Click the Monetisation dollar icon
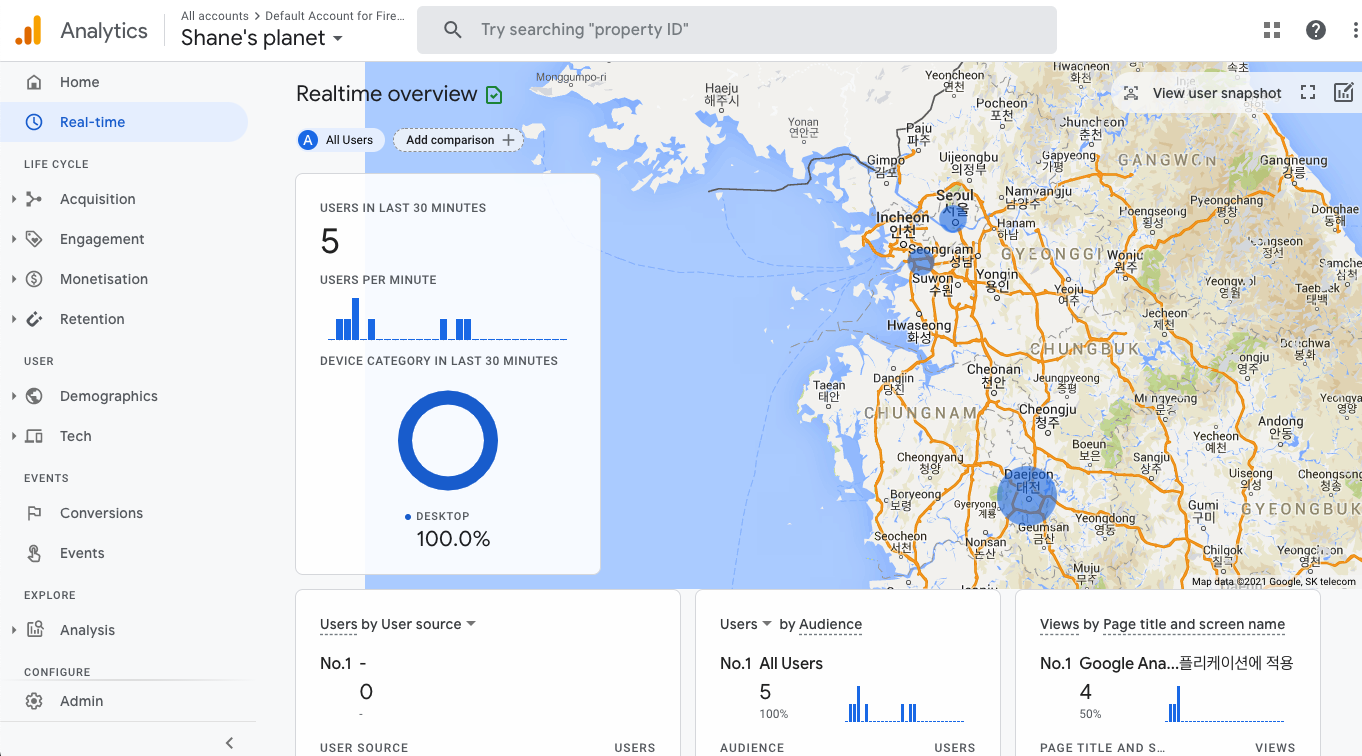The image size is (1362, 756). 34,279
